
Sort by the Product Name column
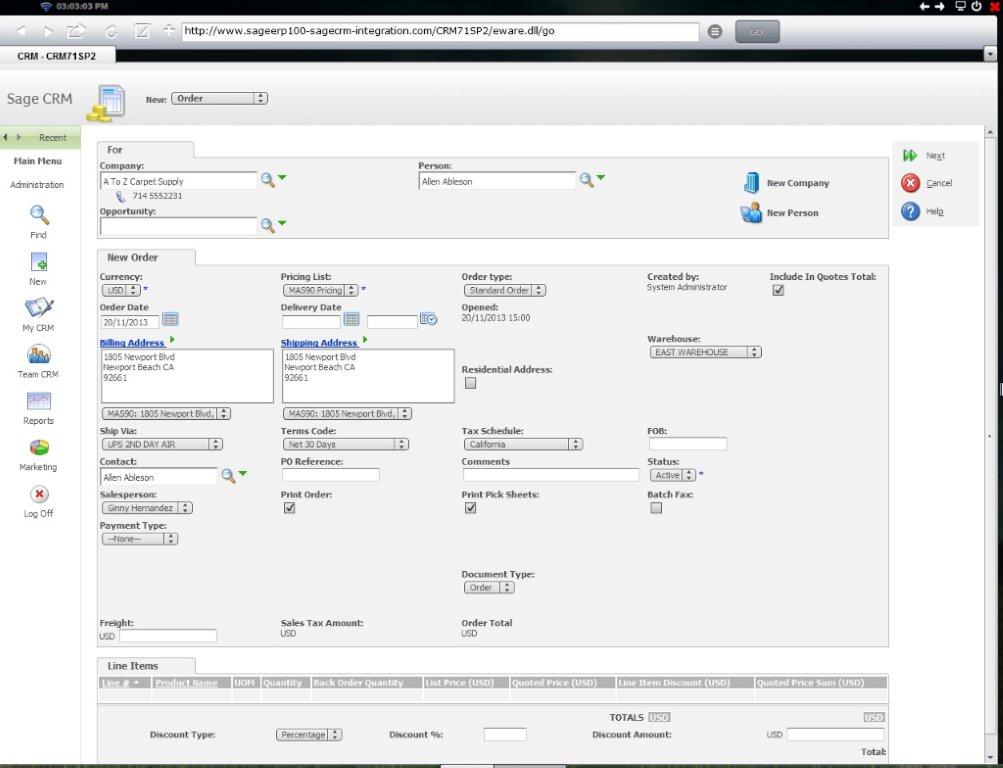(x=186, y=683)
